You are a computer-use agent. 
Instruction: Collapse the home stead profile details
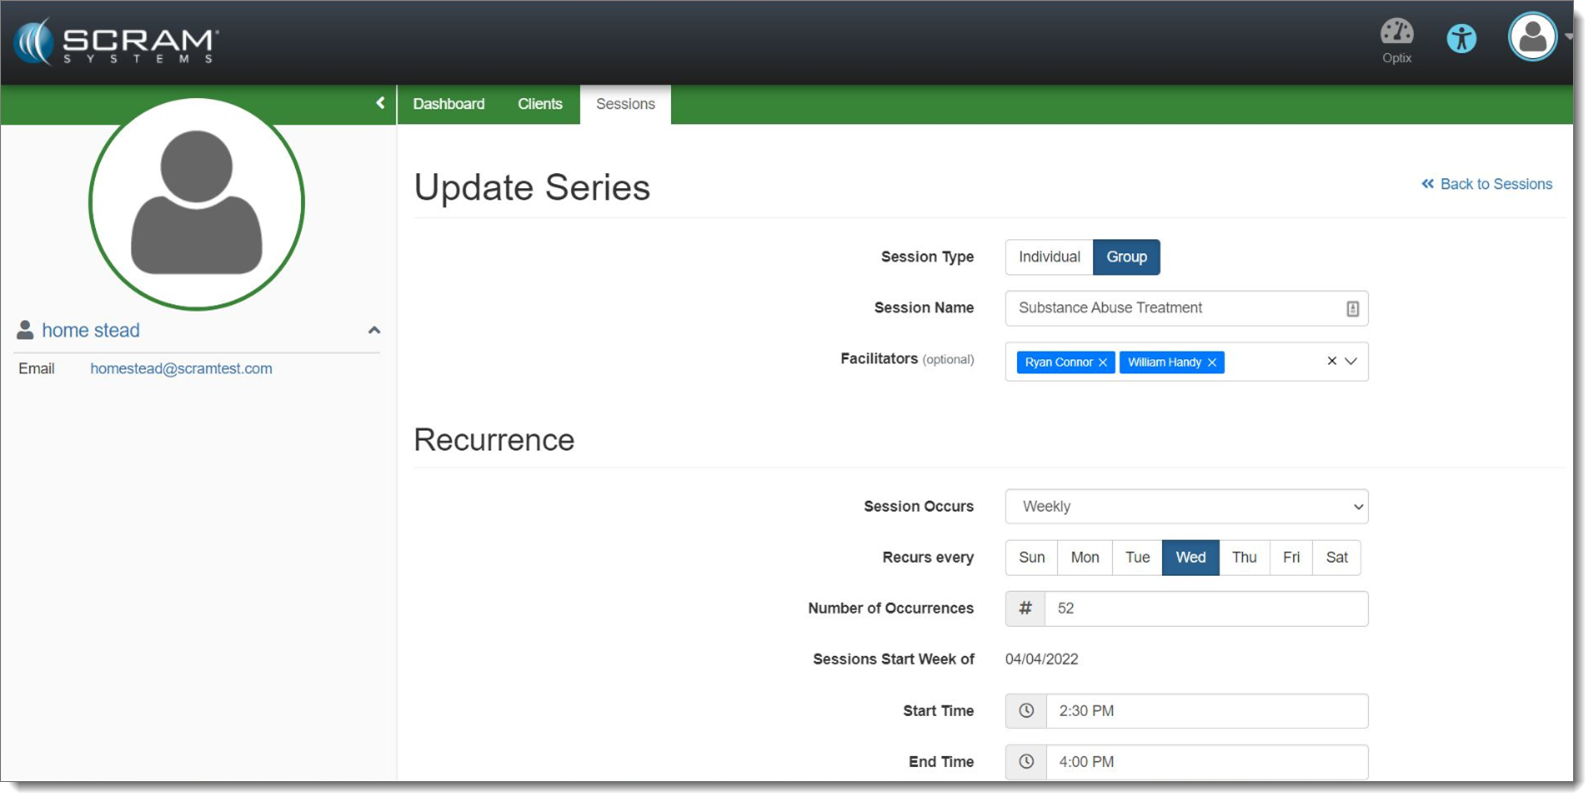[376, 332]
